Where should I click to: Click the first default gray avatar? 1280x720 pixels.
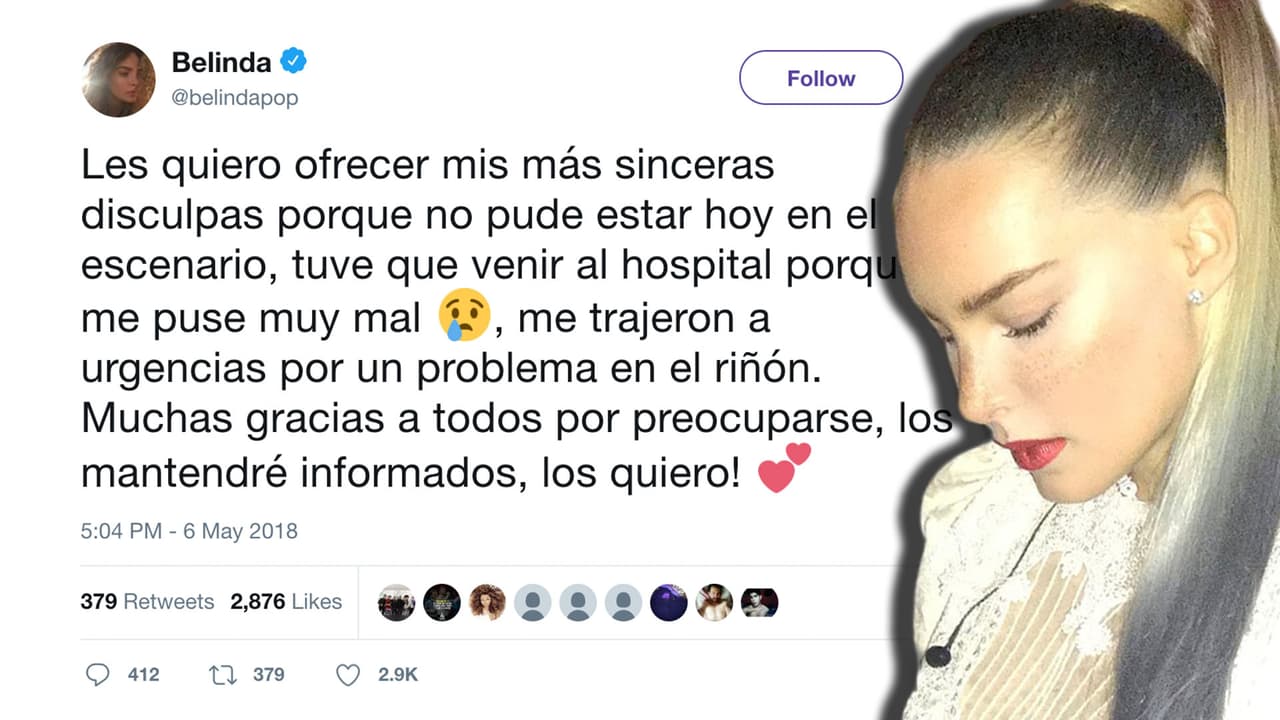(x=533, y=602)
